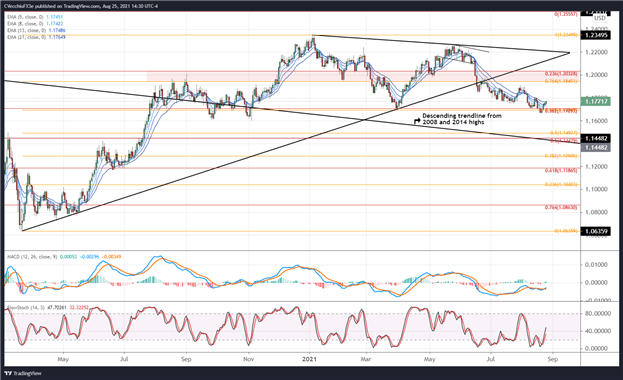Click the 2021 label on time axis
The image size is (623, 380).
click(310, 359)
